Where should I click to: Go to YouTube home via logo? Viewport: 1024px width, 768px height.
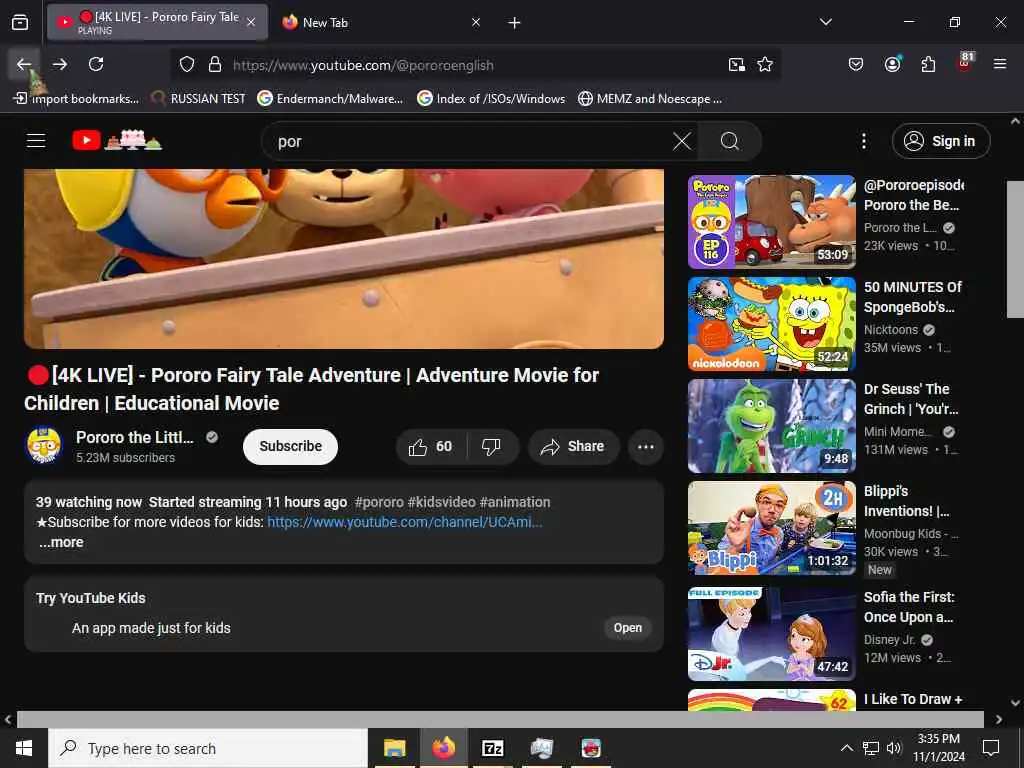tap(117, 140)
